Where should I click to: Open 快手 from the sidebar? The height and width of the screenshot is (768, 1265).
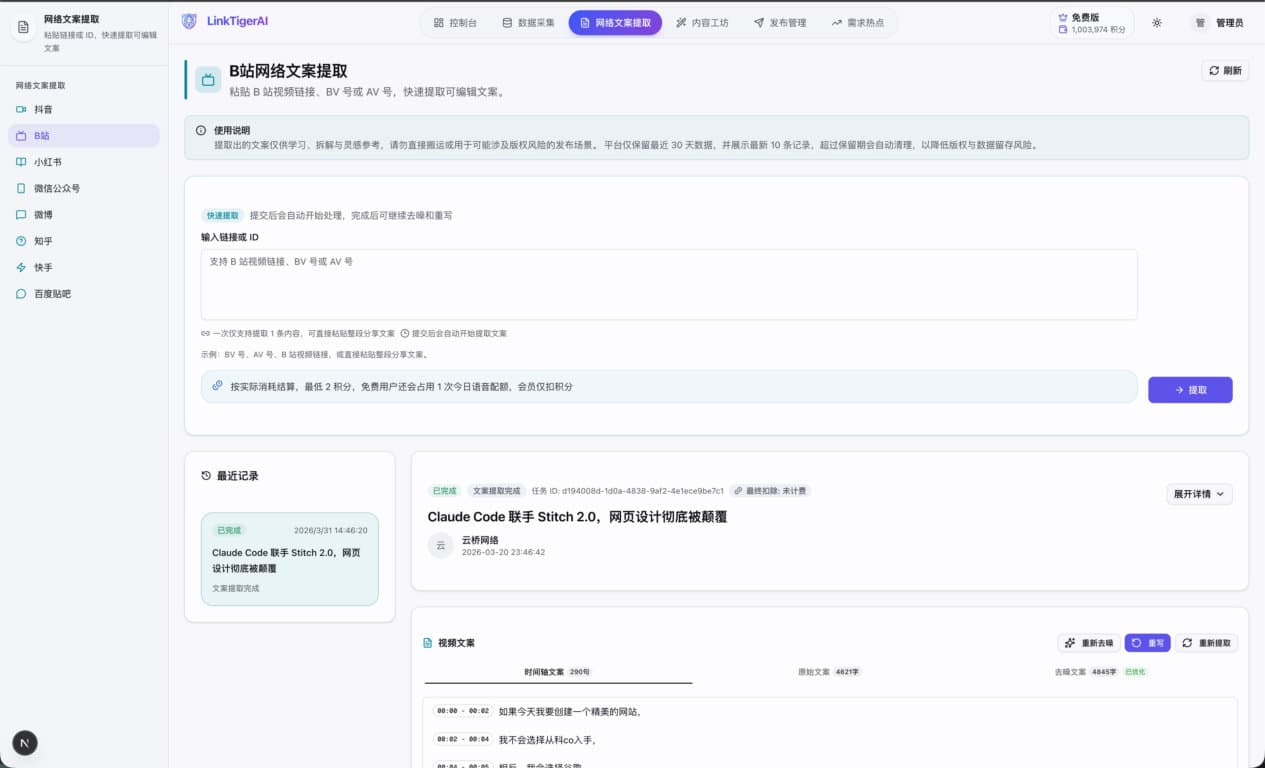[x=43, y=268]
